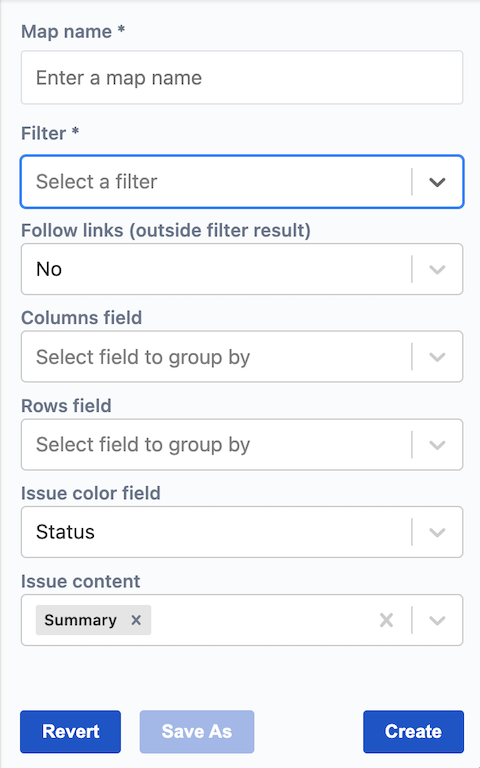This screenshot has height=768, width=480.
Task: Click the Map name label text
Action: click(67, 32)
